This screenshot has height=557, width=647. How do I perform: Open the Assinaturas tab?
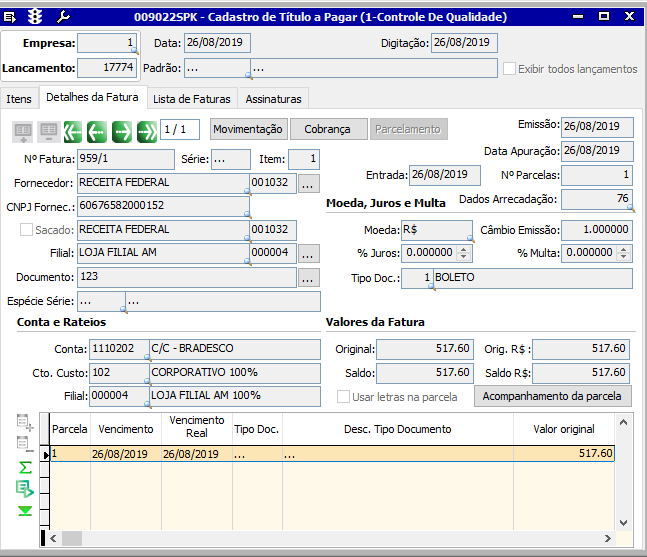point(274,99)
